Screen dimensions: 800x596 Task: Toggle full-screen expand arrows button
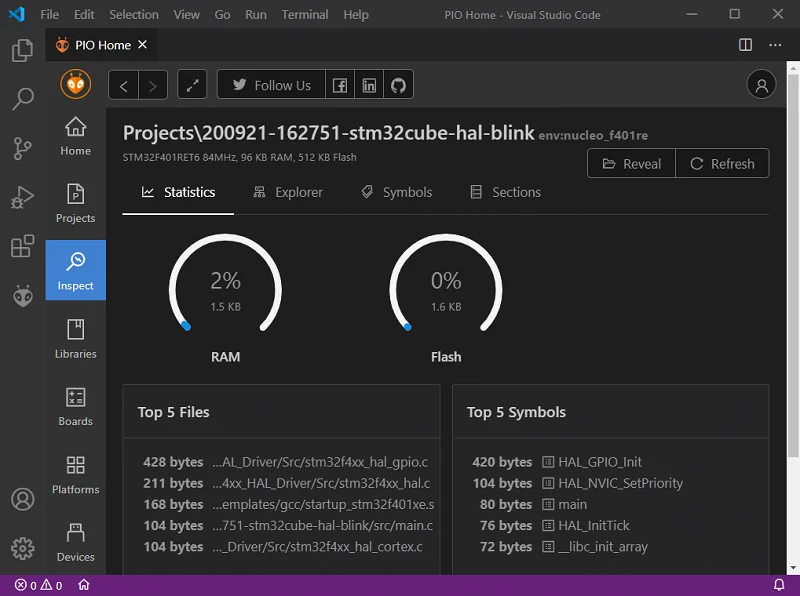192,85
